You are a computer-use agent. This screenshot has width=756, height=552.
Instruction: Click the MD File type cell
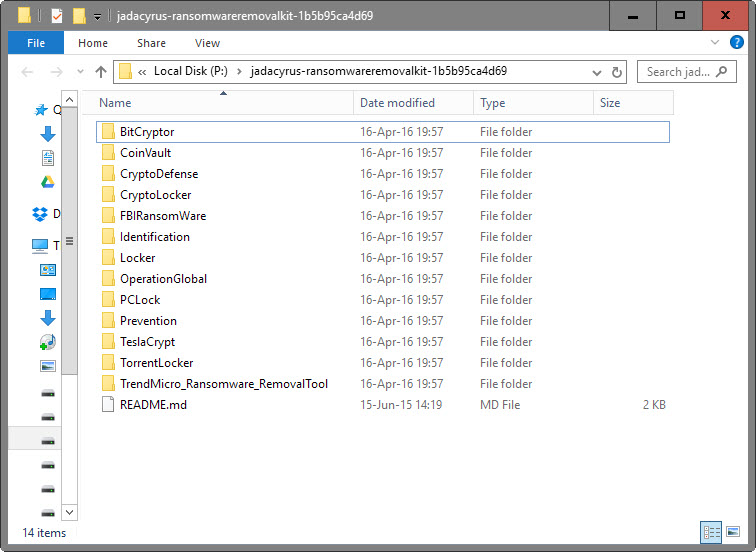point(500,404)
